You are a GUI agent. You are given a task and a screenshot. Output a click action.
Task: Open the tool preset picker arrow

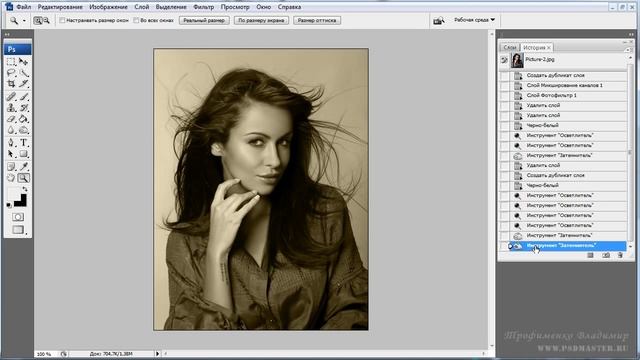24,20
